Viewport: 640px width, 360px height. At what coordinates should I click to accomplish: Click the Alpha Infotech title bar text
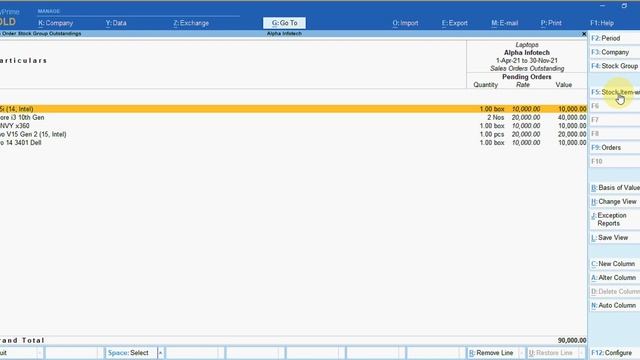(x=284, y=34)
